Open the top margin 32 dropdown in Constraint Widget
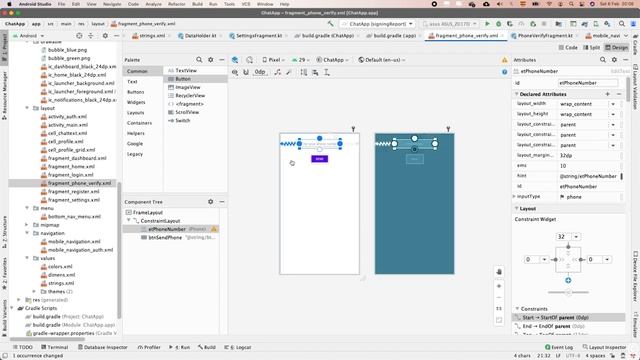640x360 pixels. (576, 237)
